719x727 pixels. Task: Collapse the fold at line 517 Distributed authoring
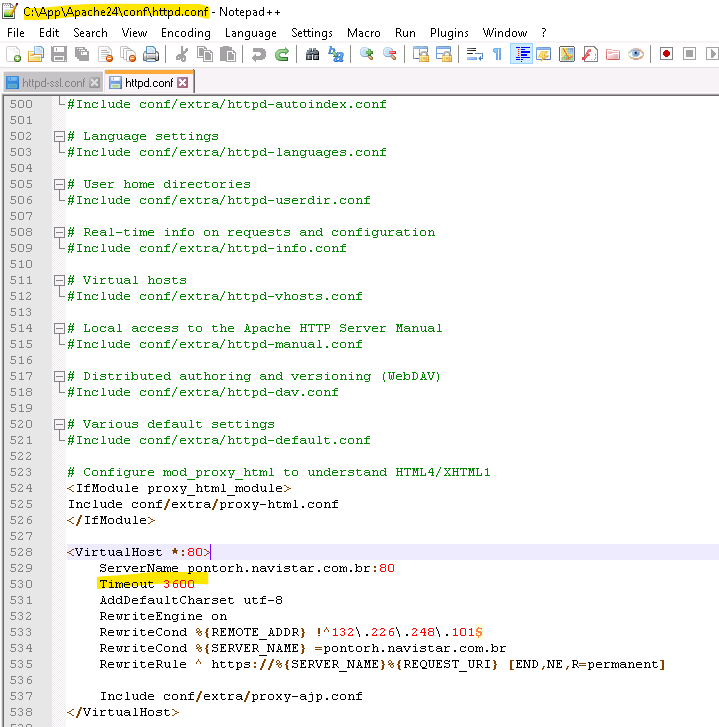[59, 376]
